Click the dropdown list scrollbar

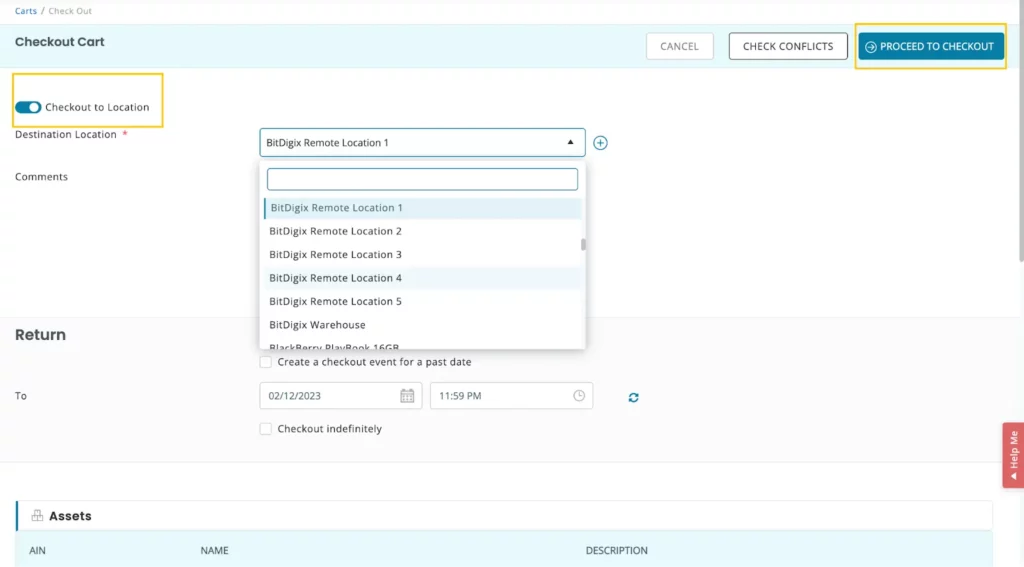582,245
